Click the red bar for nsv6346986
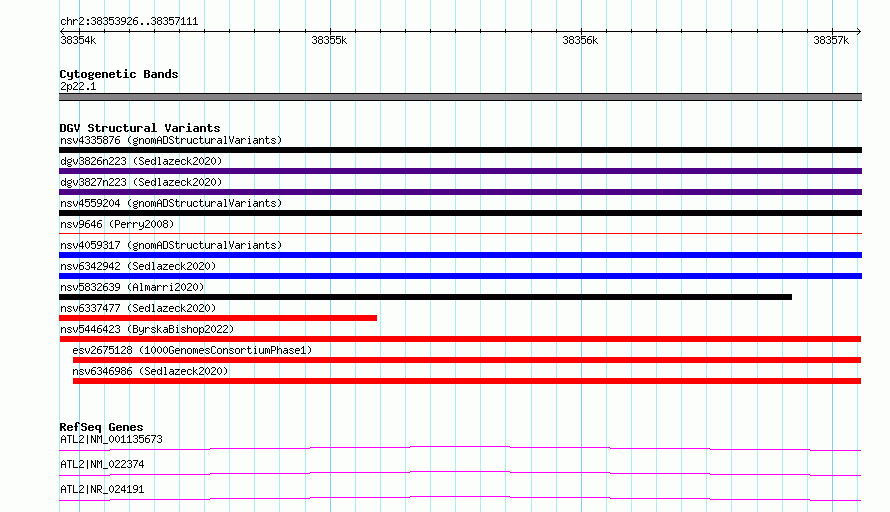890x512 pixels. coord(467,381)
